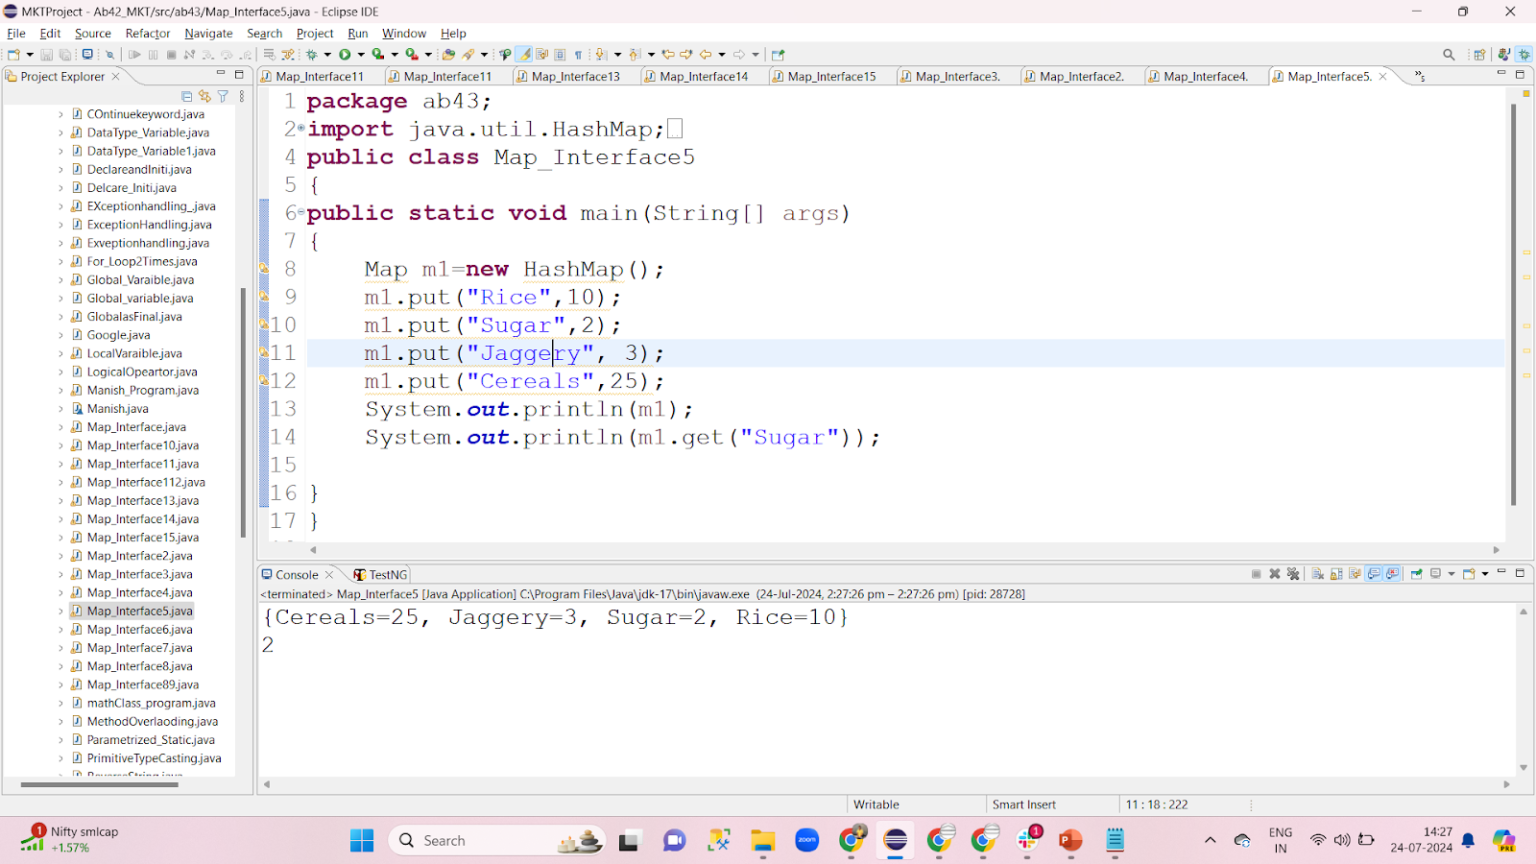Click Collapse All in Project Explorer

187,96
